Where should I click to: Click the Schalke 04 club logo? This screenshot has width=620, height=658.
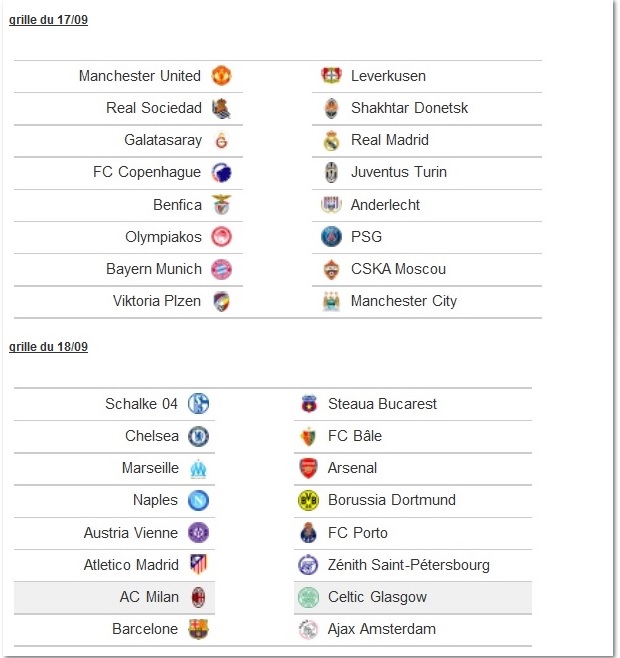[198, 404]
